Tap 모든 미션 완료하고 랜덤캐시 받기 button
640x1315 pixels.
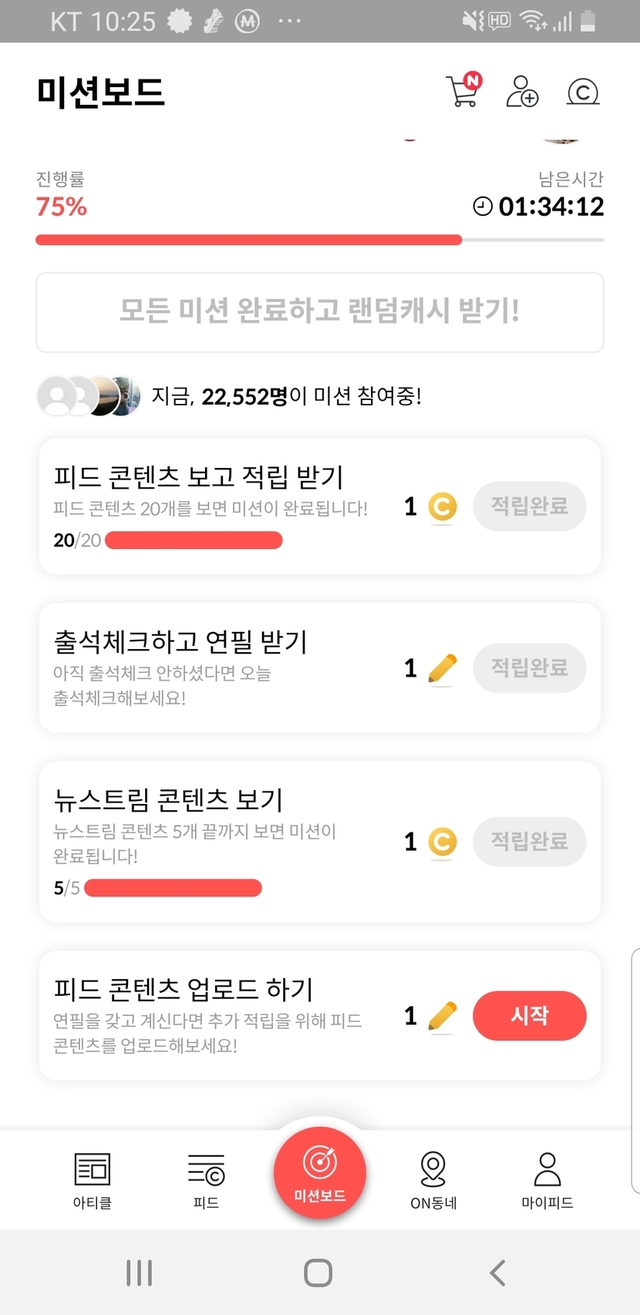coord(320,312)
